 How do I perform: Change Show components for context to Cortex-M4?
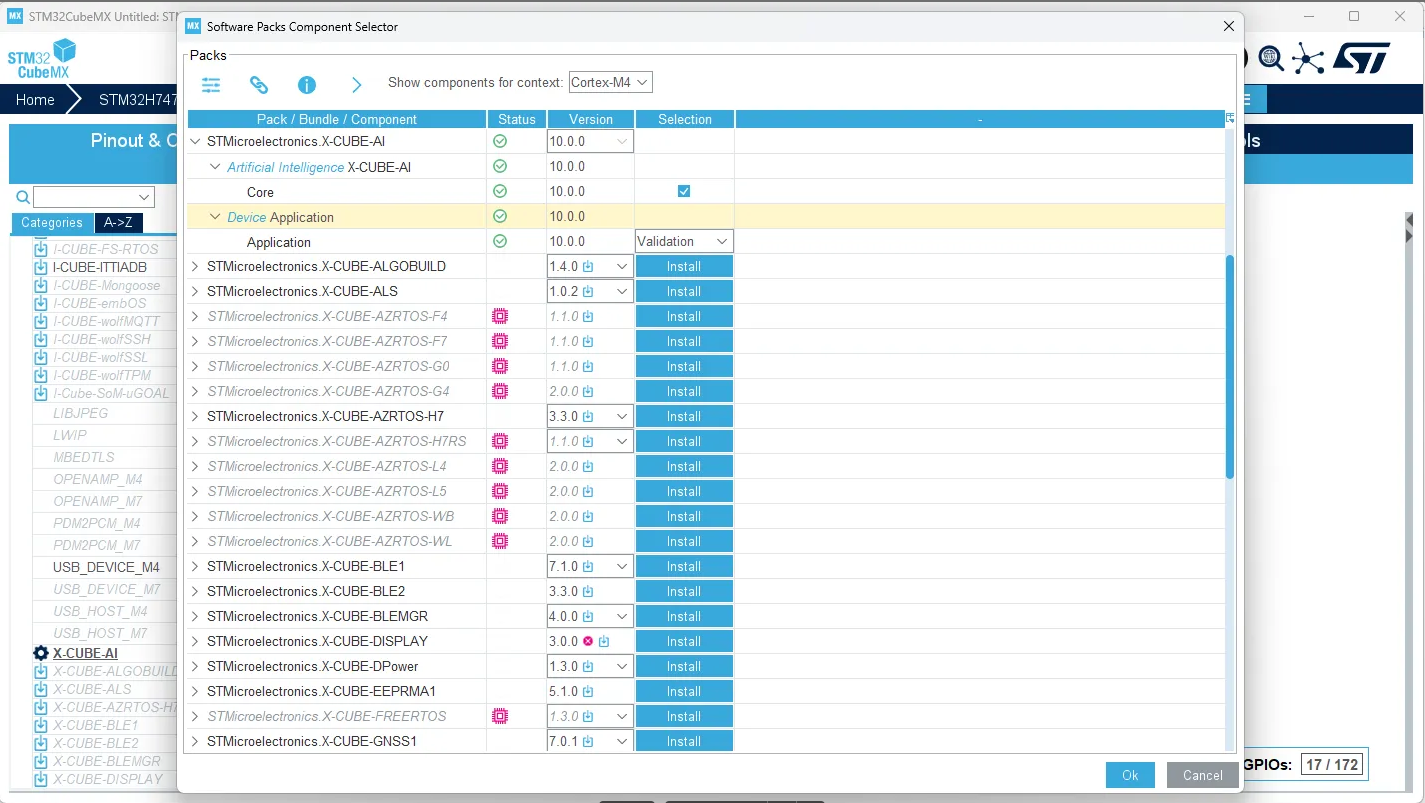coord(610,82)
